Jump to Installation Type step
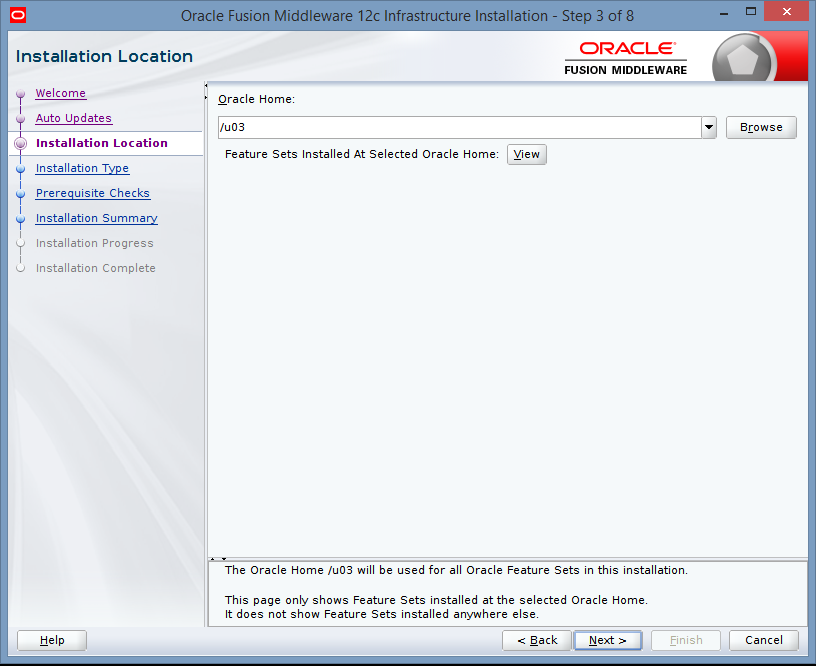816x666 pixels. pyautogui.click(x=82, y=168)
